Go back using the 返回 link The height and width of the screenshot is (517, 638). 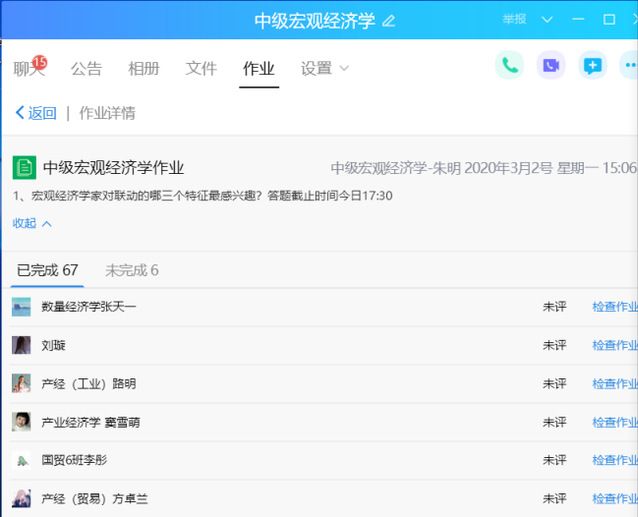(36, 113)
